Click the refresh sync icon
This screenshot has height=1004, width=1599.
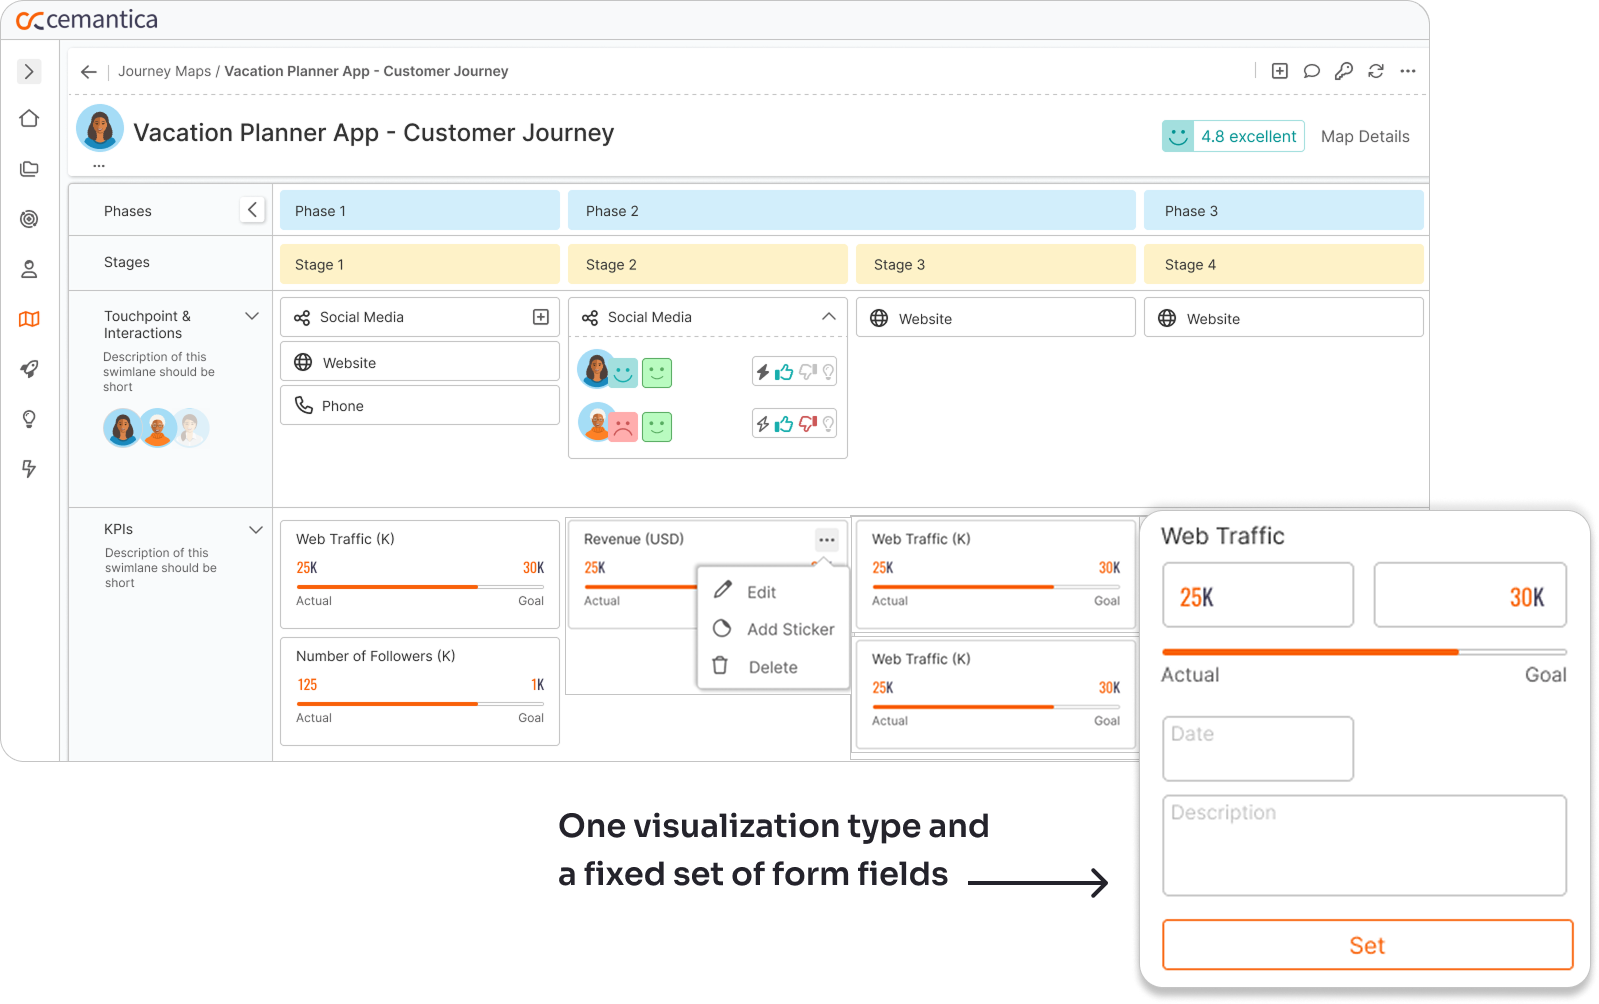[x=1376, y=71]
